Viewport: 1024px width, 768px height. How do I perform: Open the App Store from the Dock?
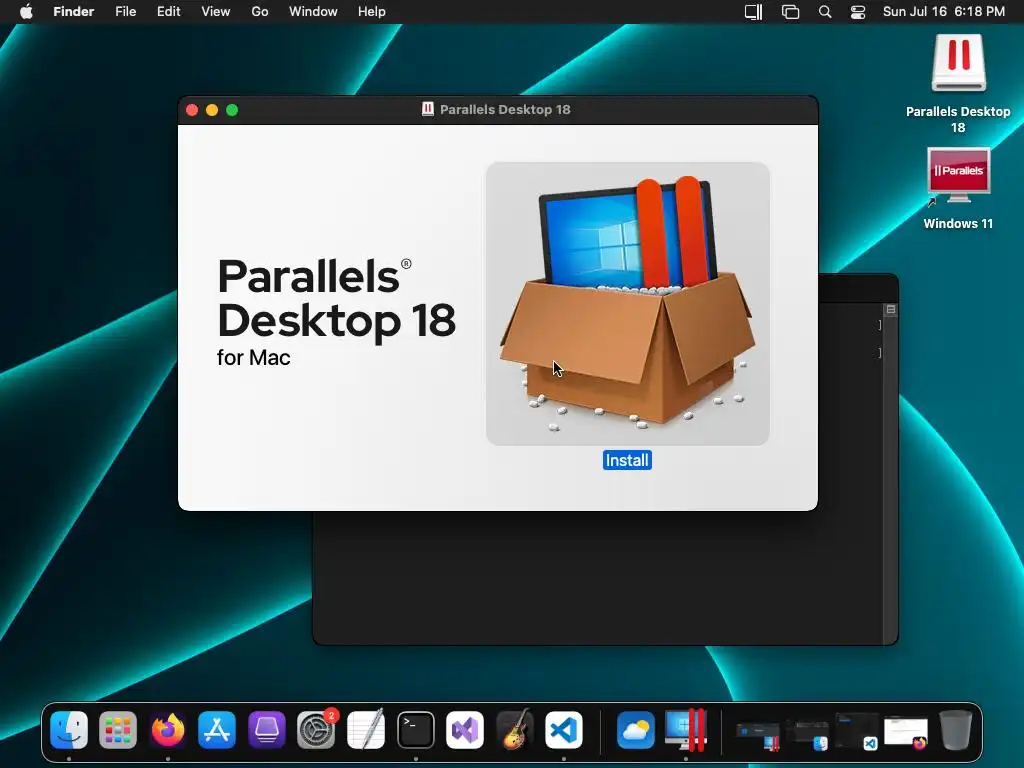coord(217,729)
